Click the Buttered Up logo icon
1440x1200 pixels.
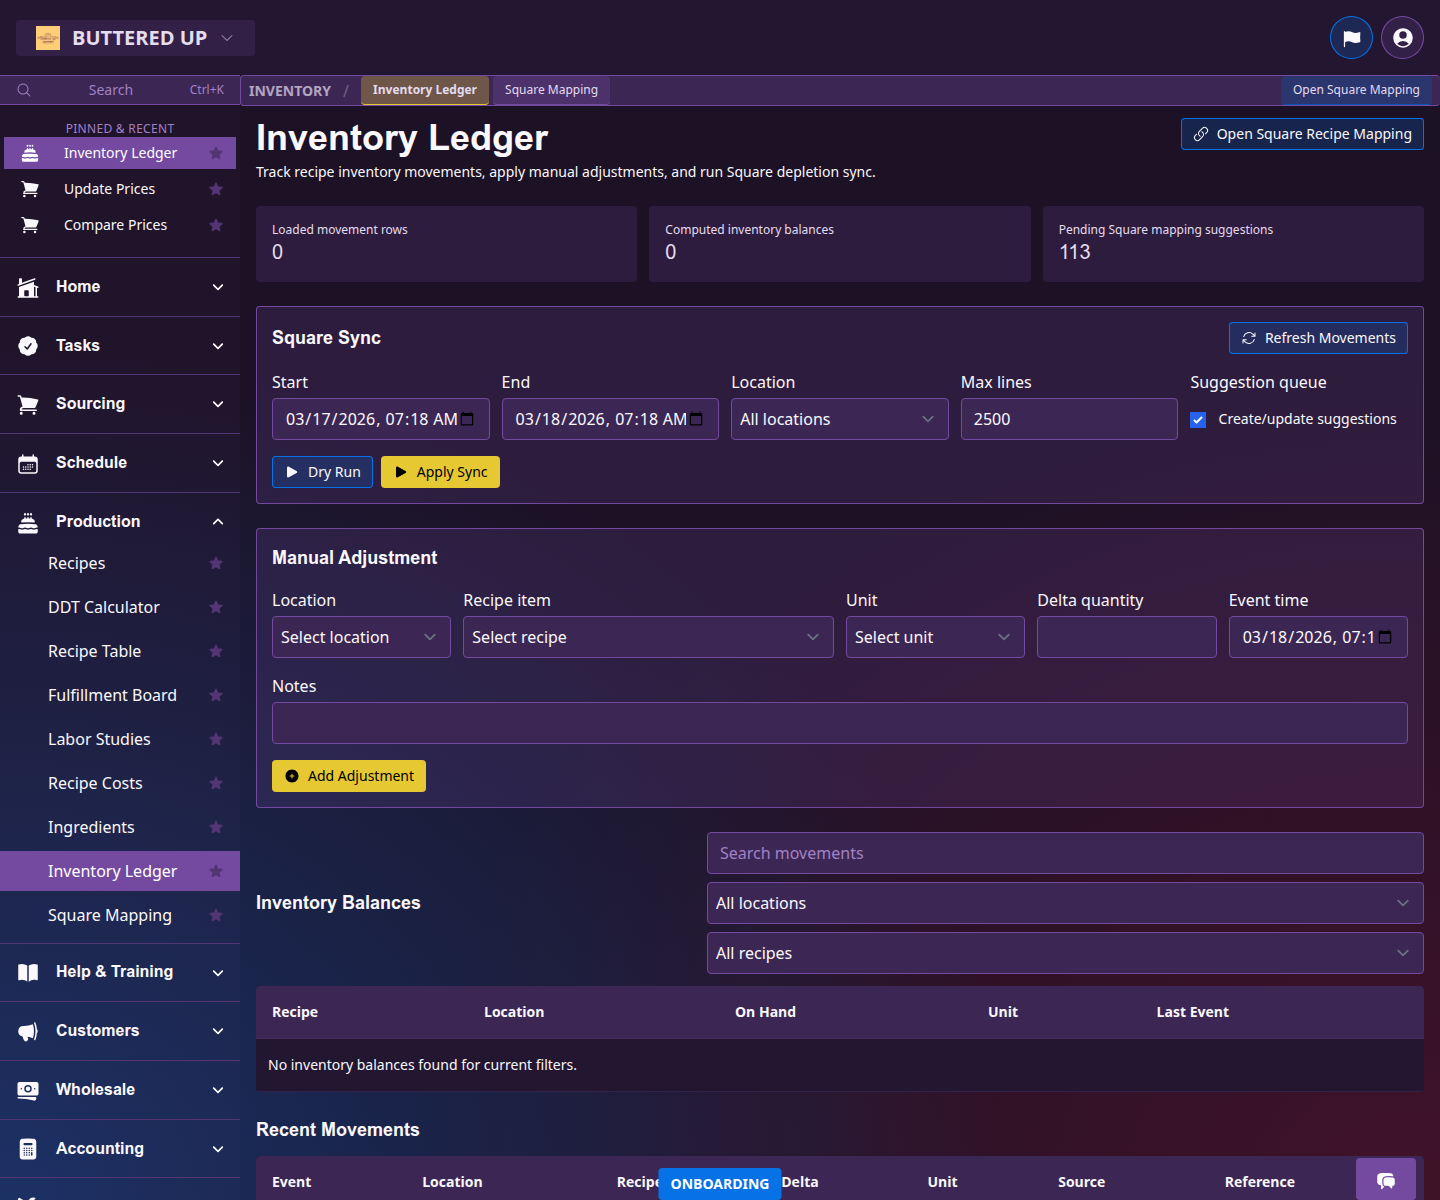(x=48, y=37)
